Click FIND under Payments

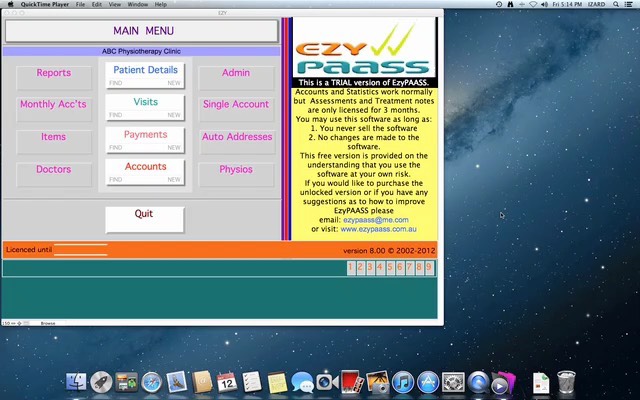coord(116,147)
